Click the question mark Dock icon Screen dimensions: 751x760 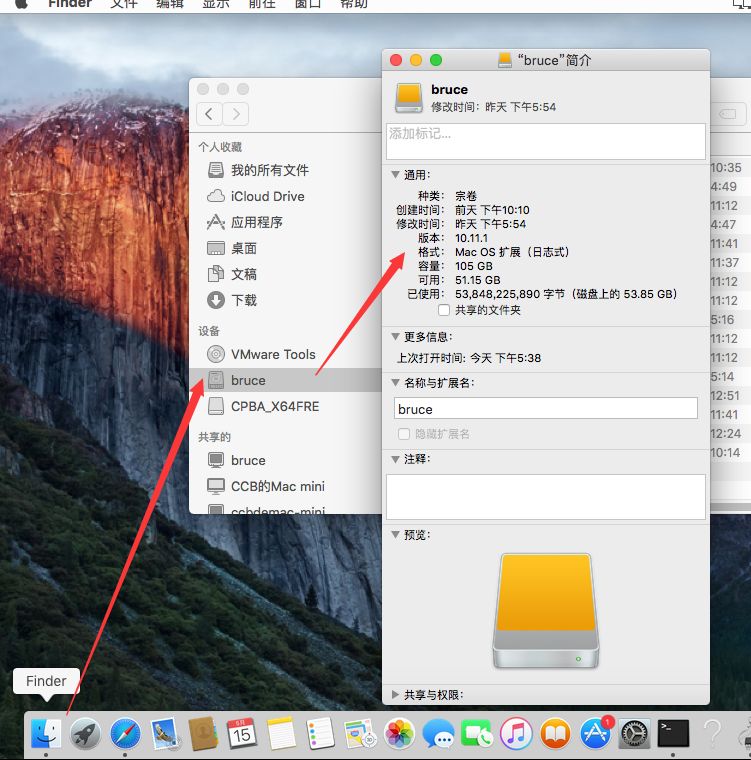coord(712,733)
